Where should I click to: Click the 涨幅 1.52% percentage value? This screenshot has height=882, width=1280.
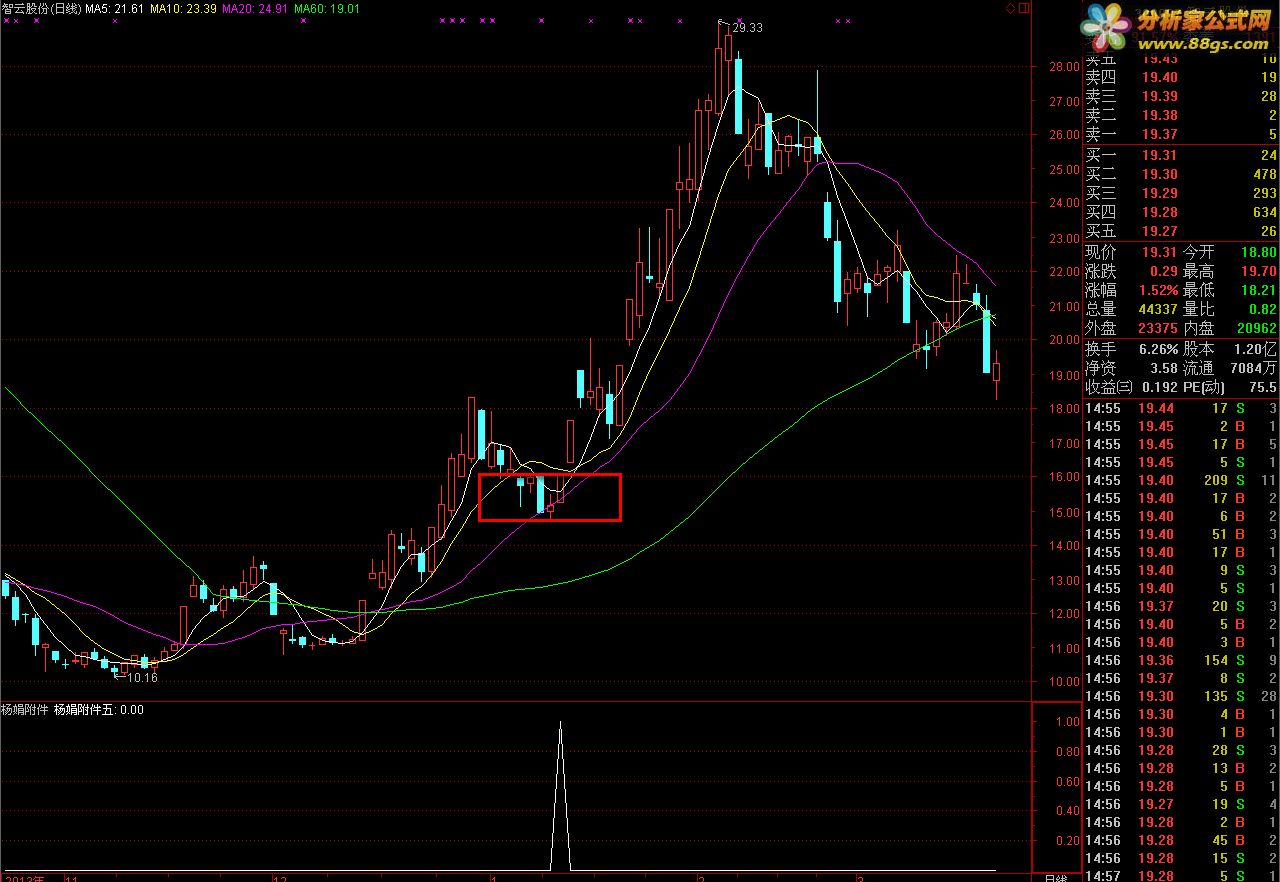[1158, 290]
